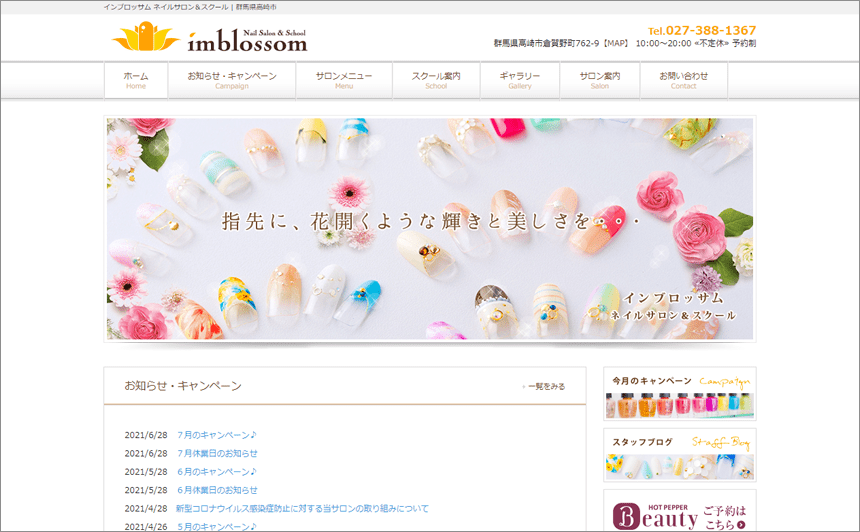This screenshot has width=860, height=532.
Task: Click the 【MAP】 link in header
Action: click(615, 43)
